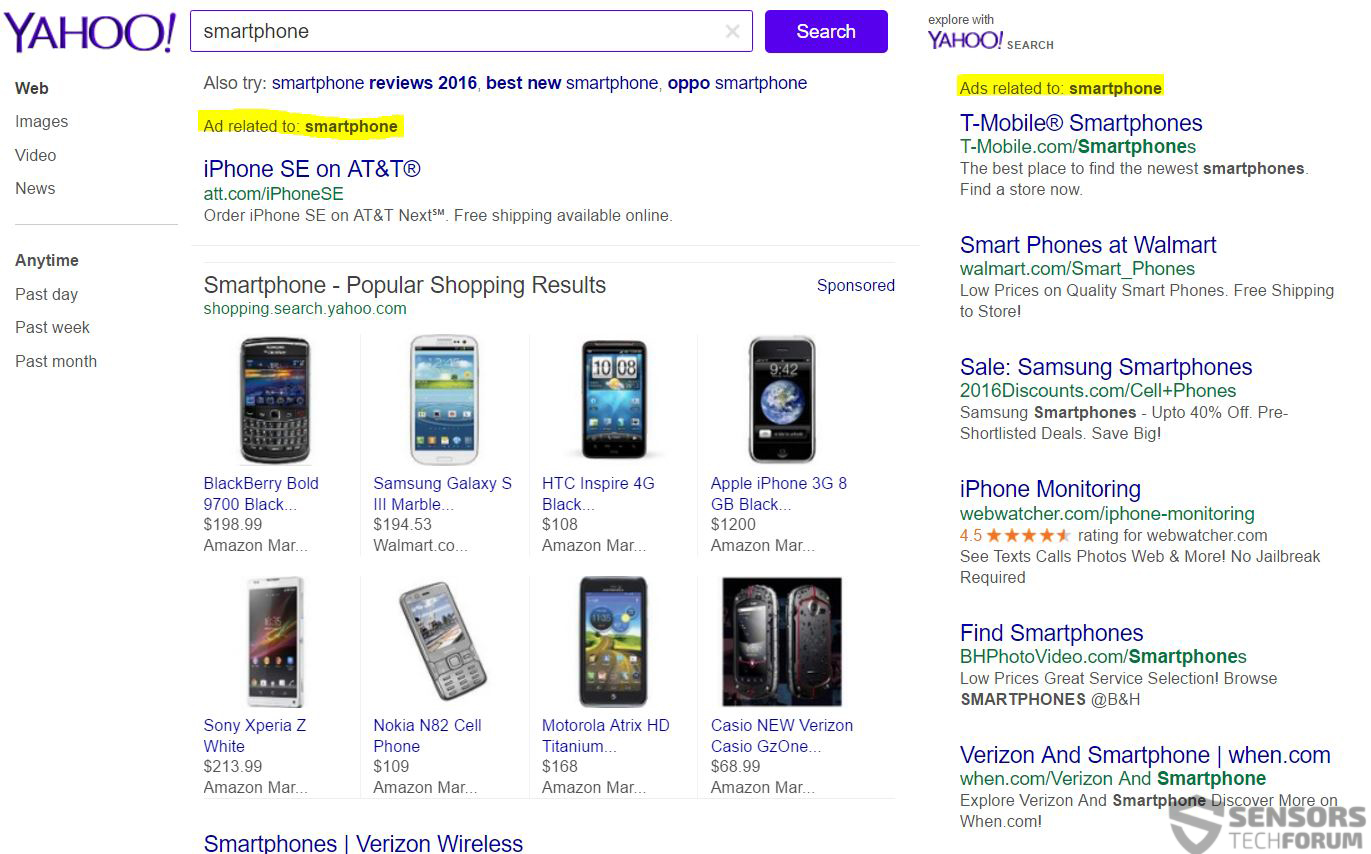Clear the search box with the X icon
The image size is (1371, 854).
(732, 31)
